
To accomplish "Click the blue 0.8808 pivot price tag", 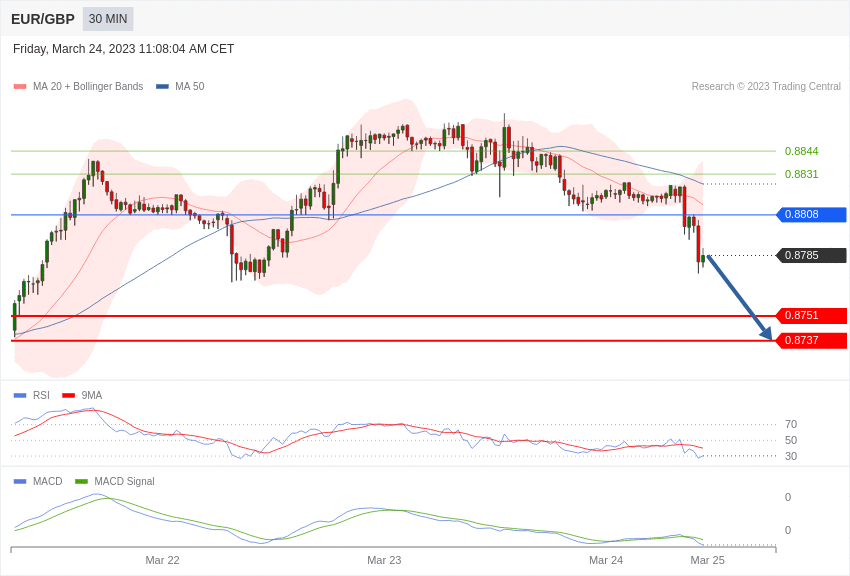I will (x=812, y=215).
